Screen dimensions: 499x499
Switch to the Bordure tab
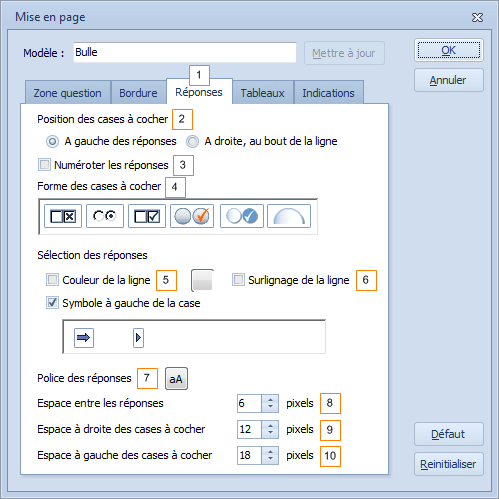coord(138,93)
